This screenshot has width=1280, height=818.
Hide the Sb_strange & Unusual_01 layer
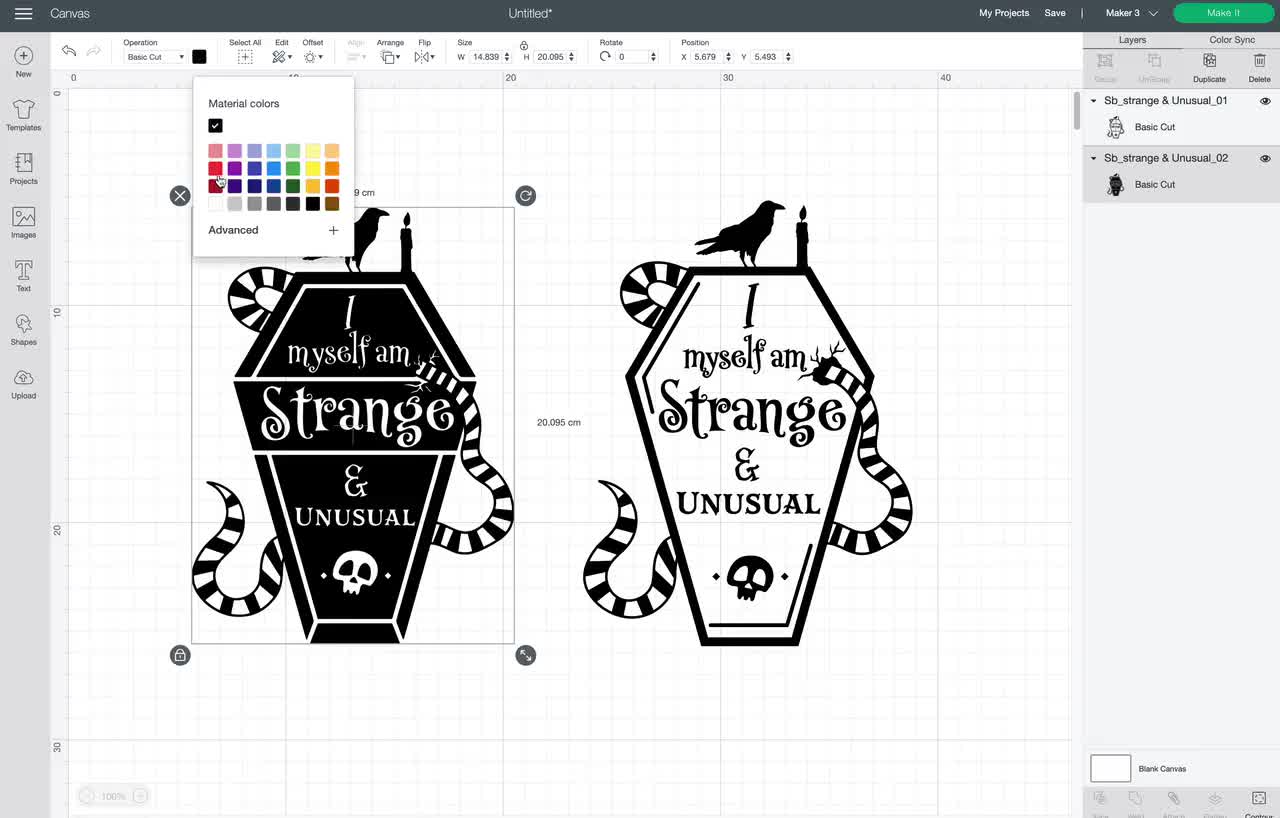1265,101
